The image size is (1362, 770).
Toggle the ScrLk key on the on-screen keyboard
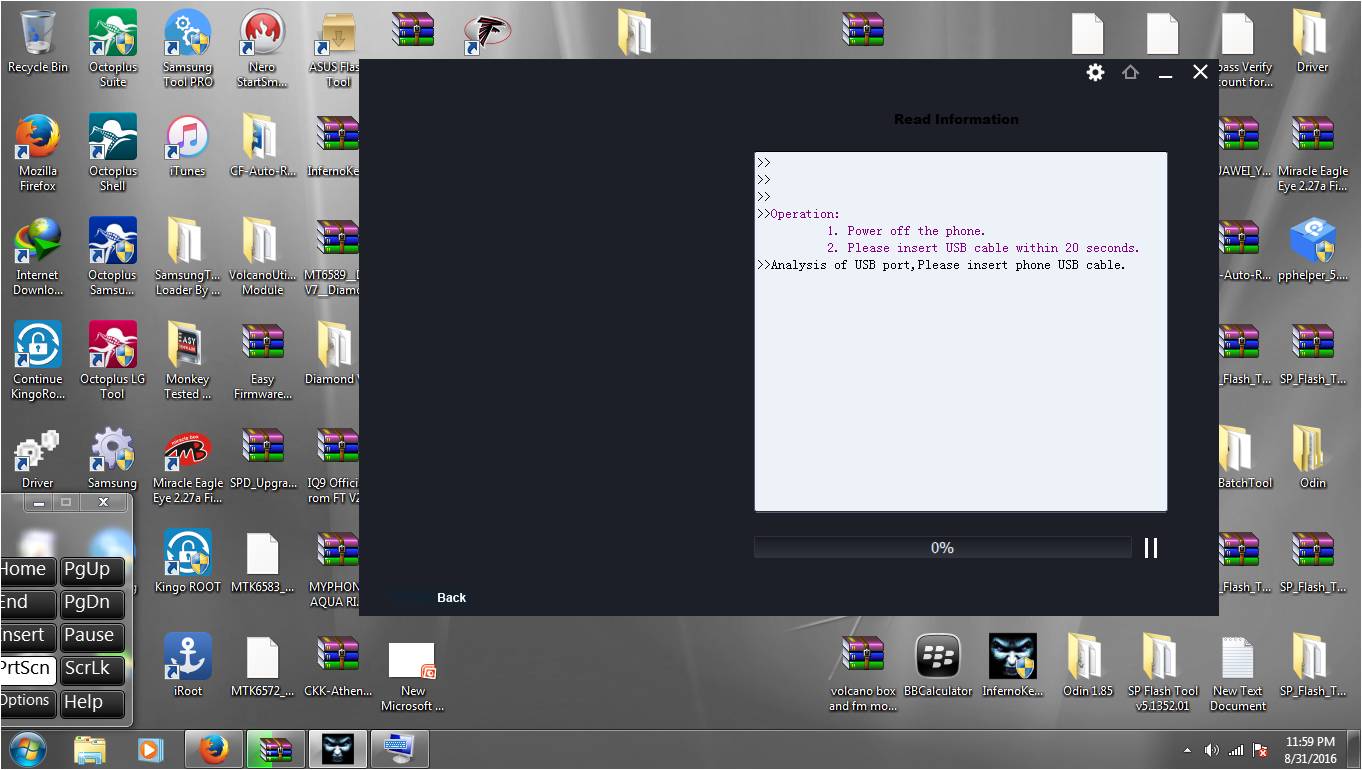click(x=93, y=669)
